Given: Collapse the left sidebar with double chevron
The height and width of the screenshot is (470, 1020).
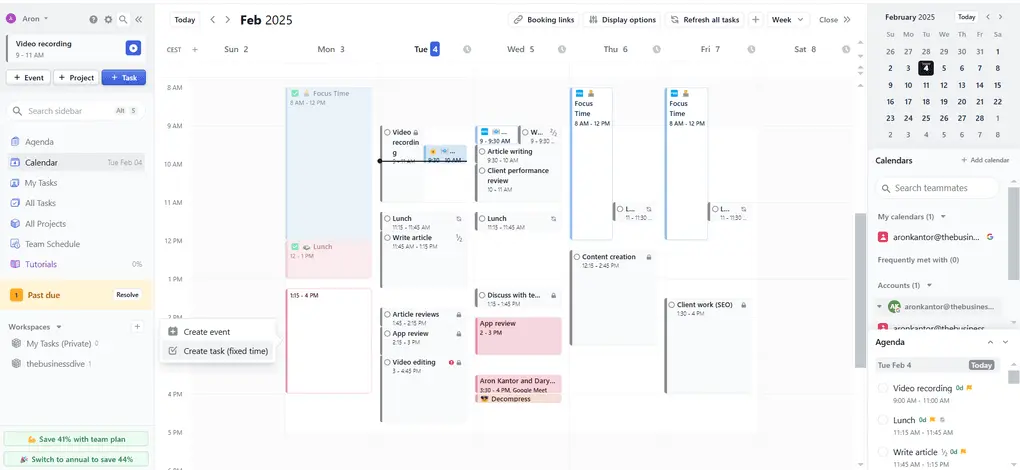Looking at the screenshot, I should 138,19.
